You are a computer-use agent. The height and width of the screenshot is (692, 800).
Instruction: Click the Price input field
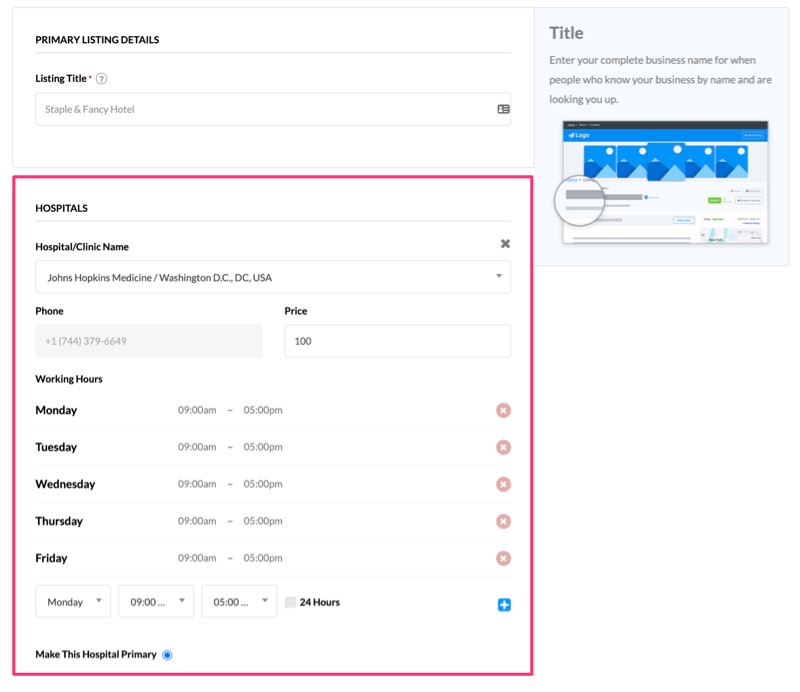tap(397, 341)
